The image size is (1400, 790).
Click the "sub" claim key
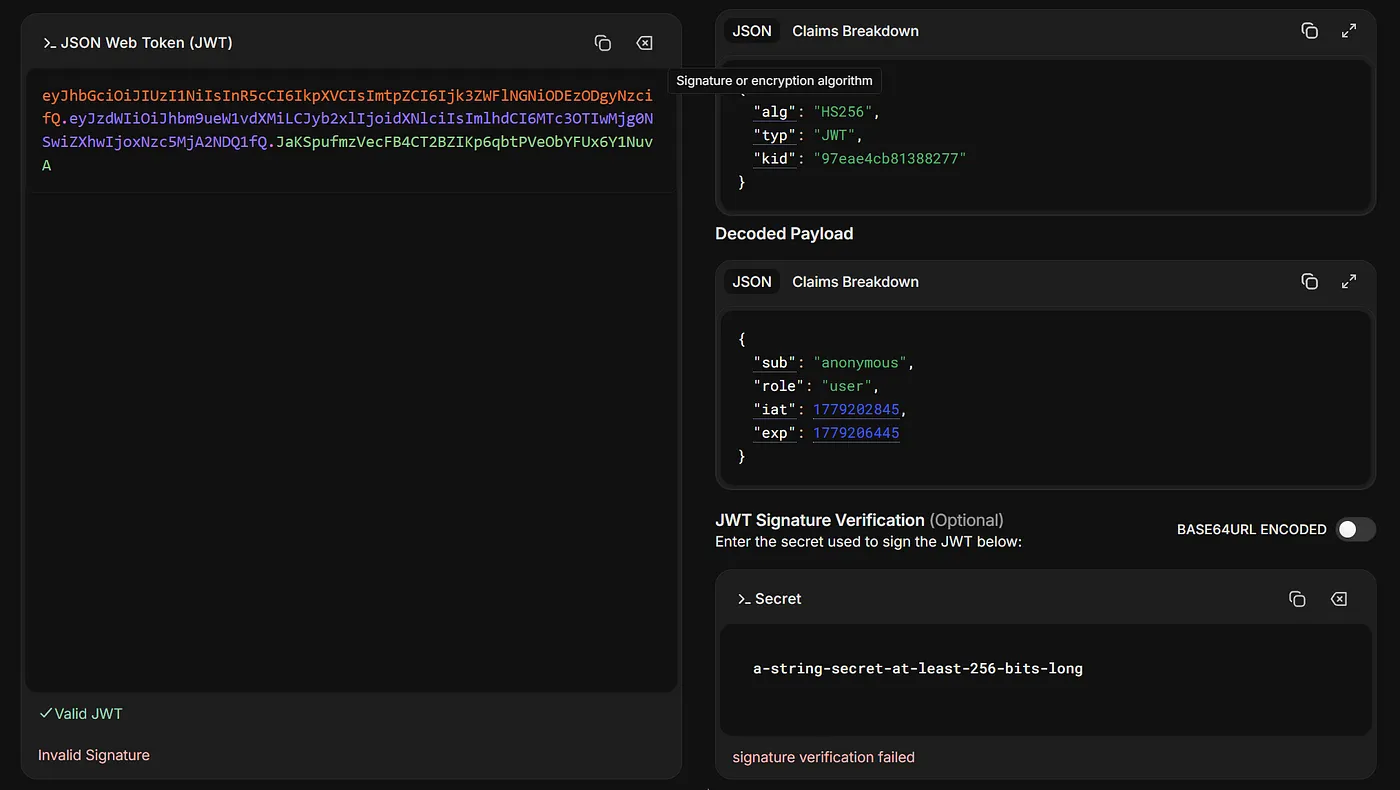775,363
